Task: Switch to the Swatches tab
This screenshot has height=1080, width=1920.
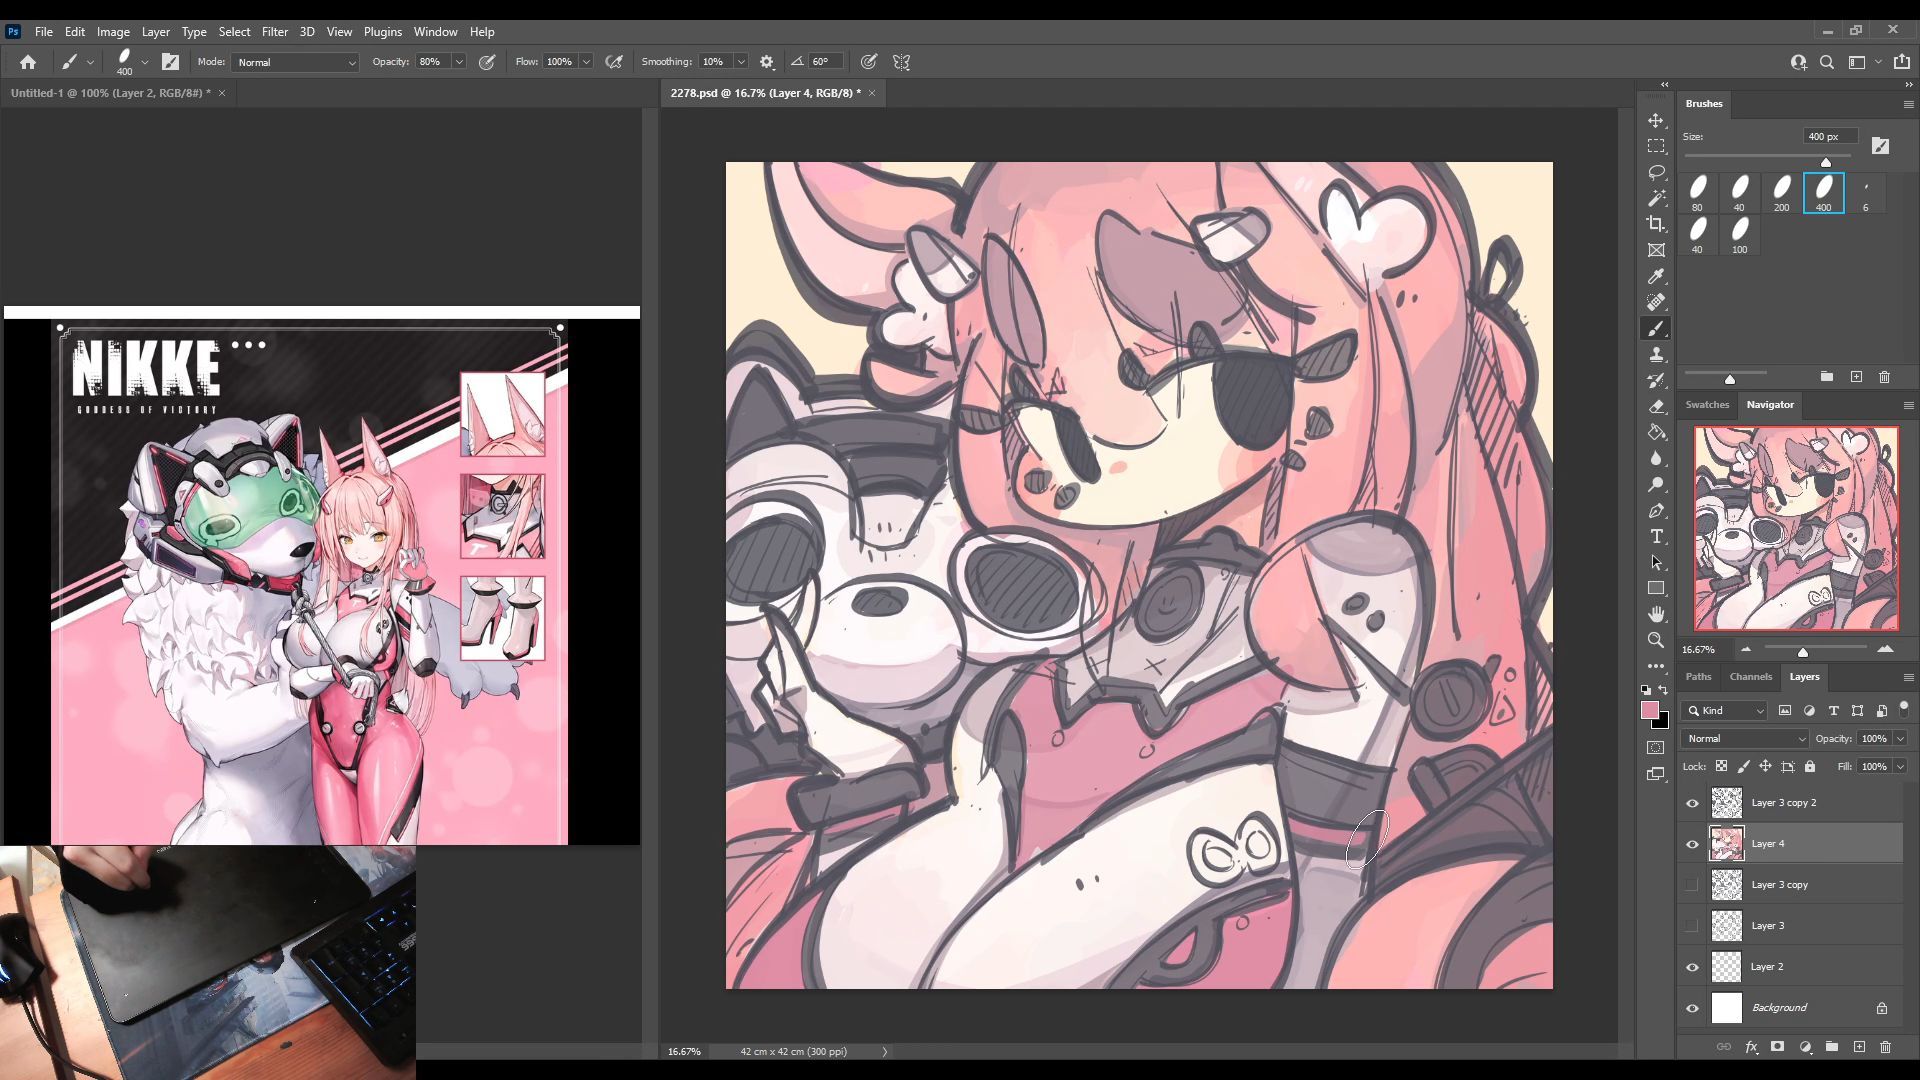Action: coord(1707,405)
